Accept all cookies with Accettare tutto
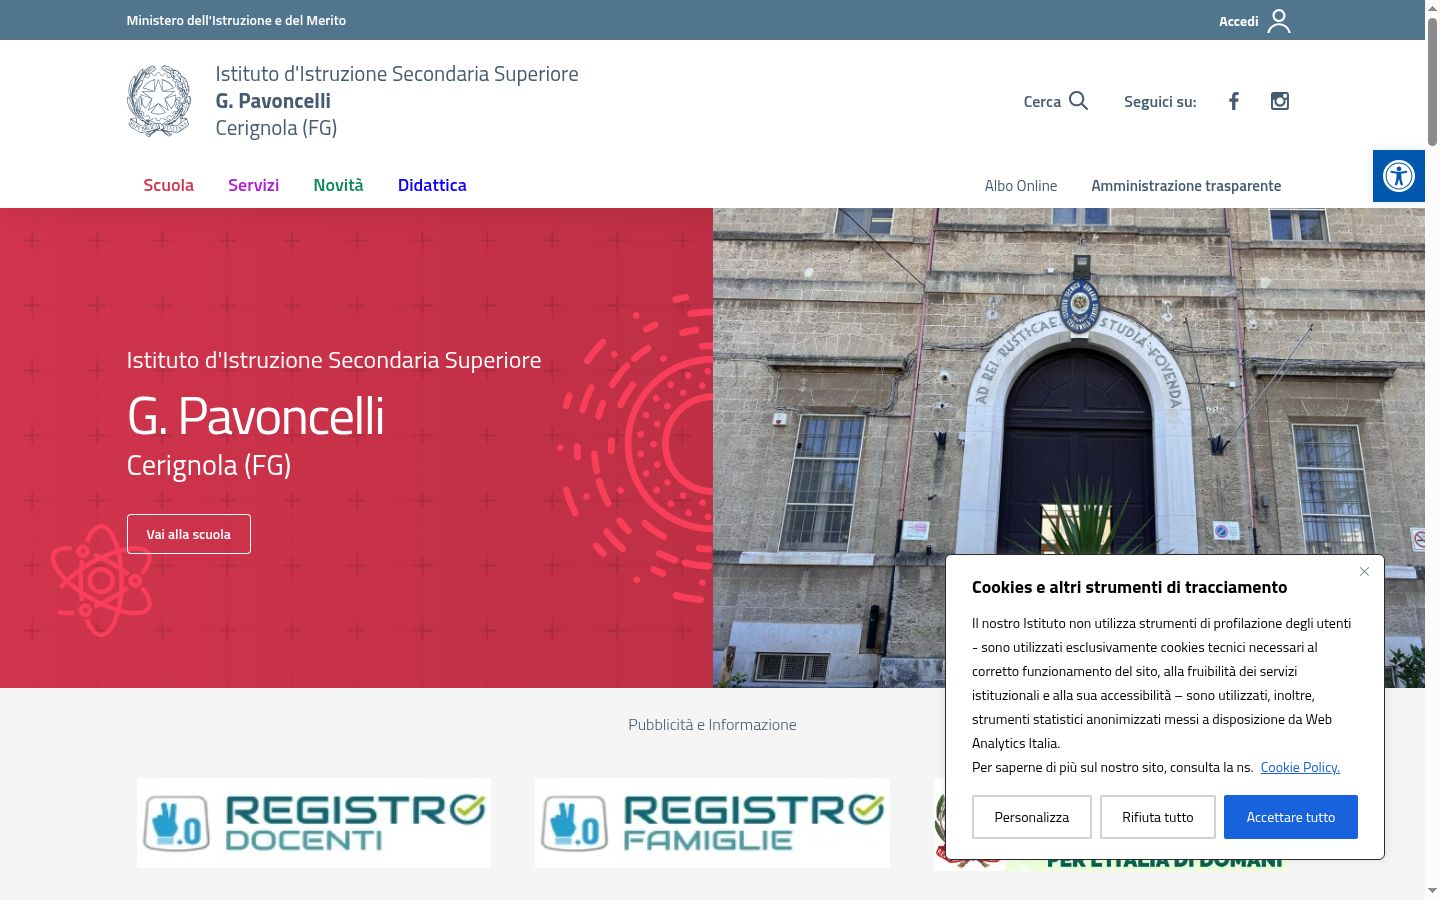Viewport: 1440px width, 900px height. click(x=1291, y=817)
